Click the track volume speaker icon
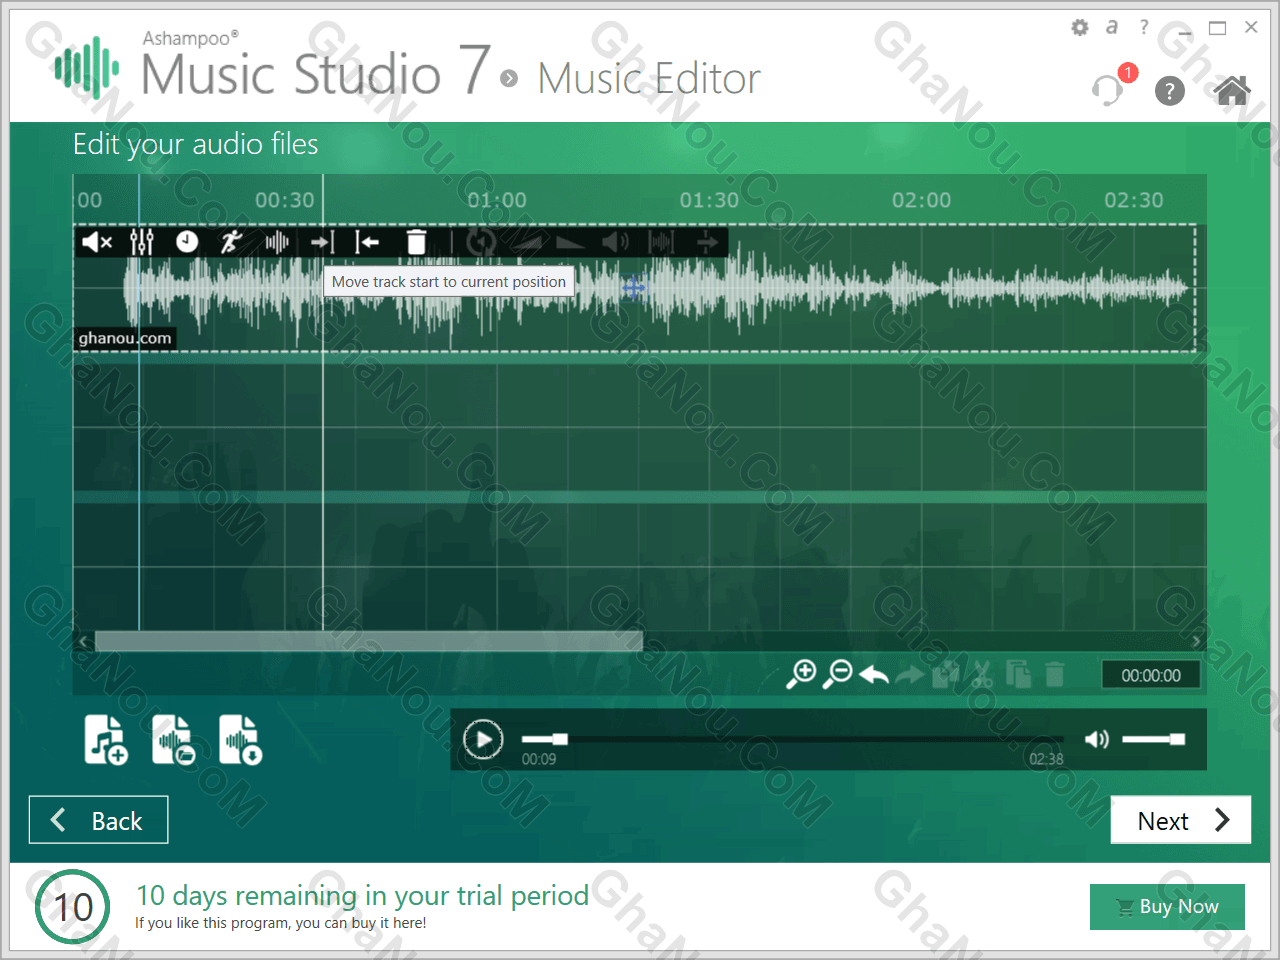The width and height of the screenshot is (1280, 960). coord(616,242)
